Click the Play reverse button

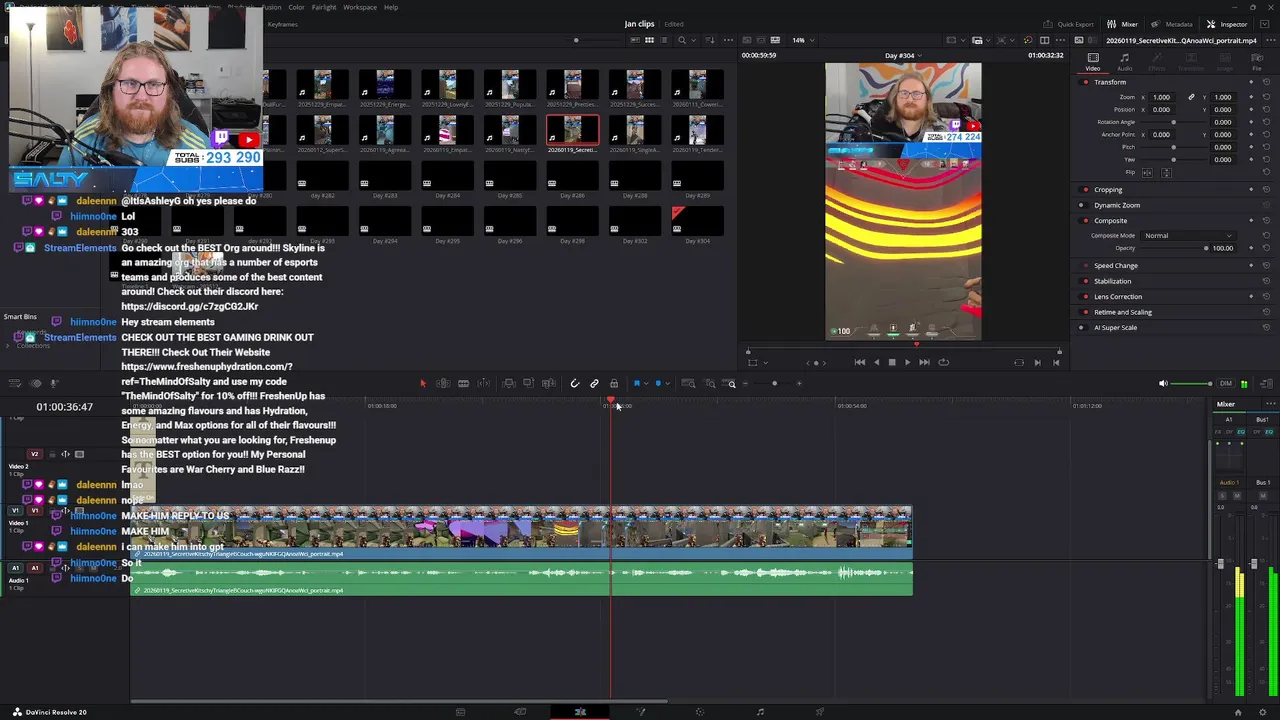(876, 362)
